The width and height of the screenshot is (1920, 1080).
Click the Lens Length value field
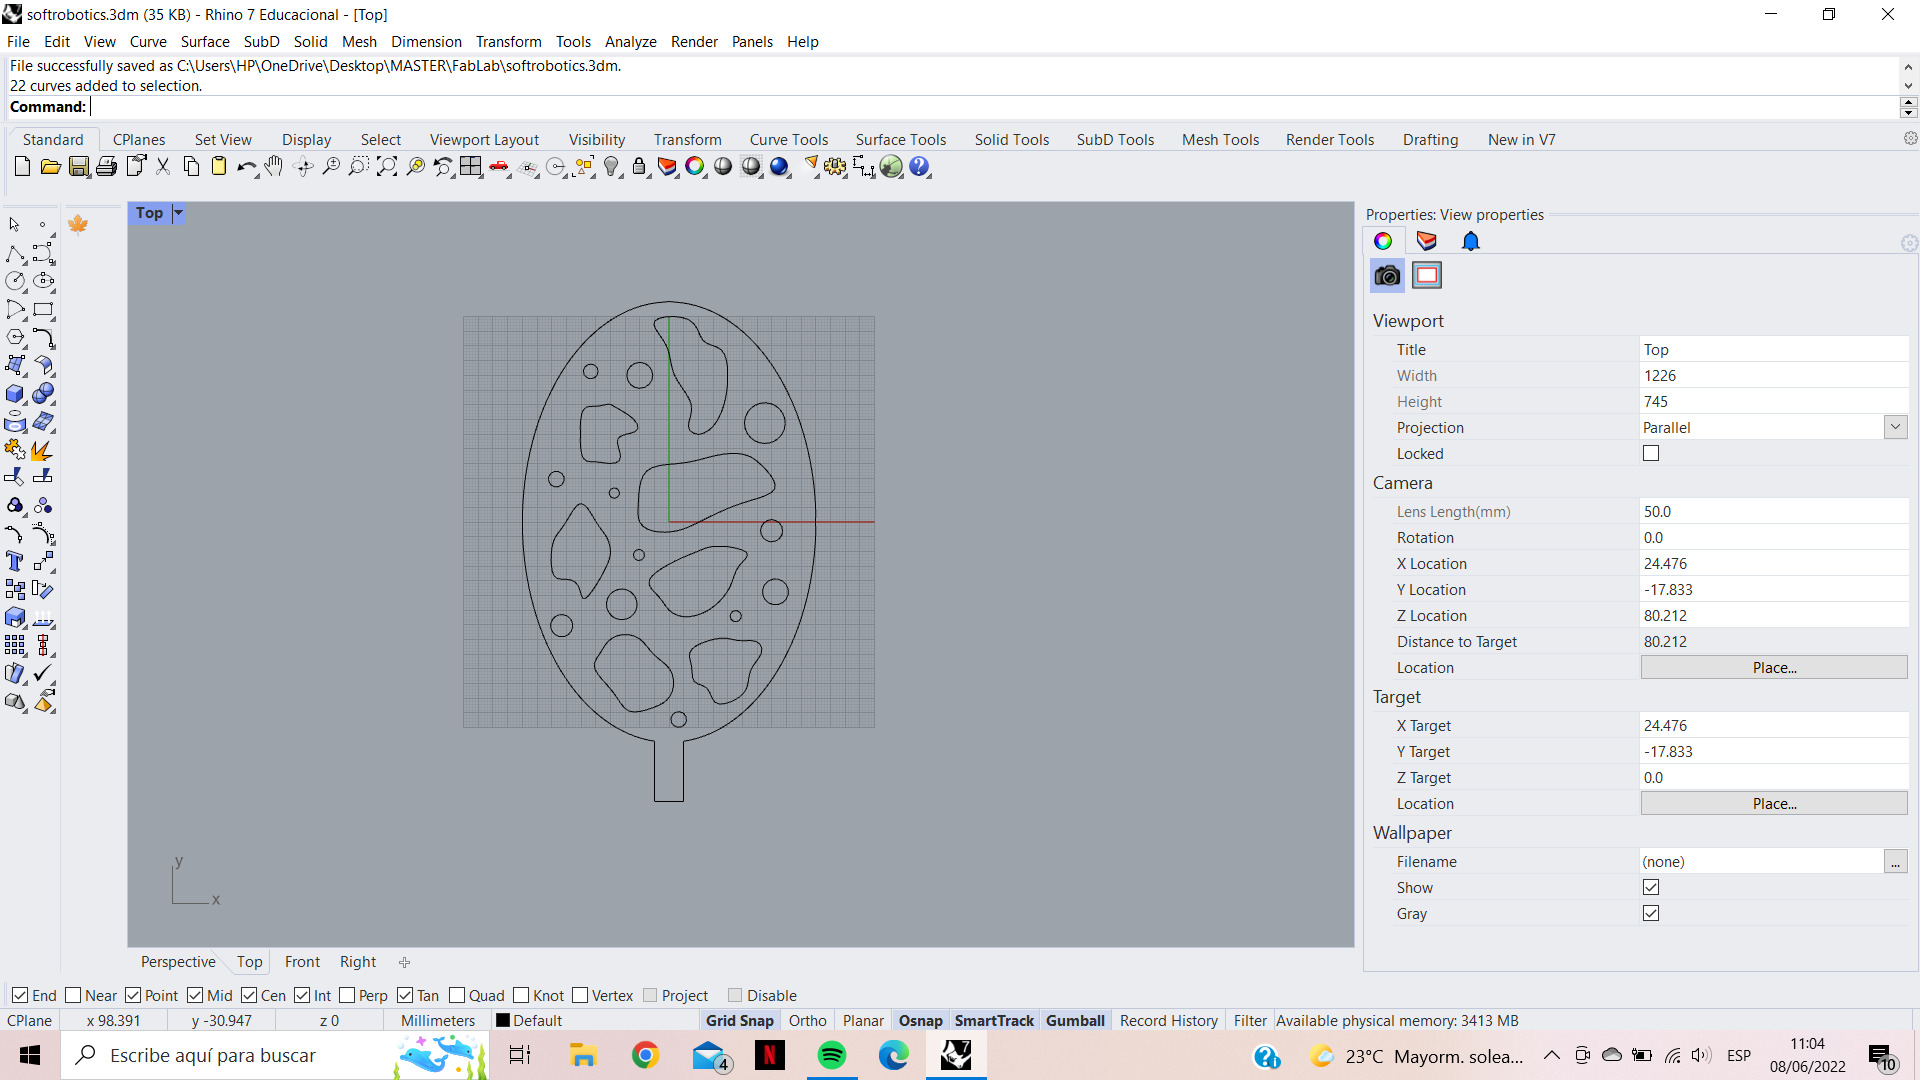point(1774,511)
